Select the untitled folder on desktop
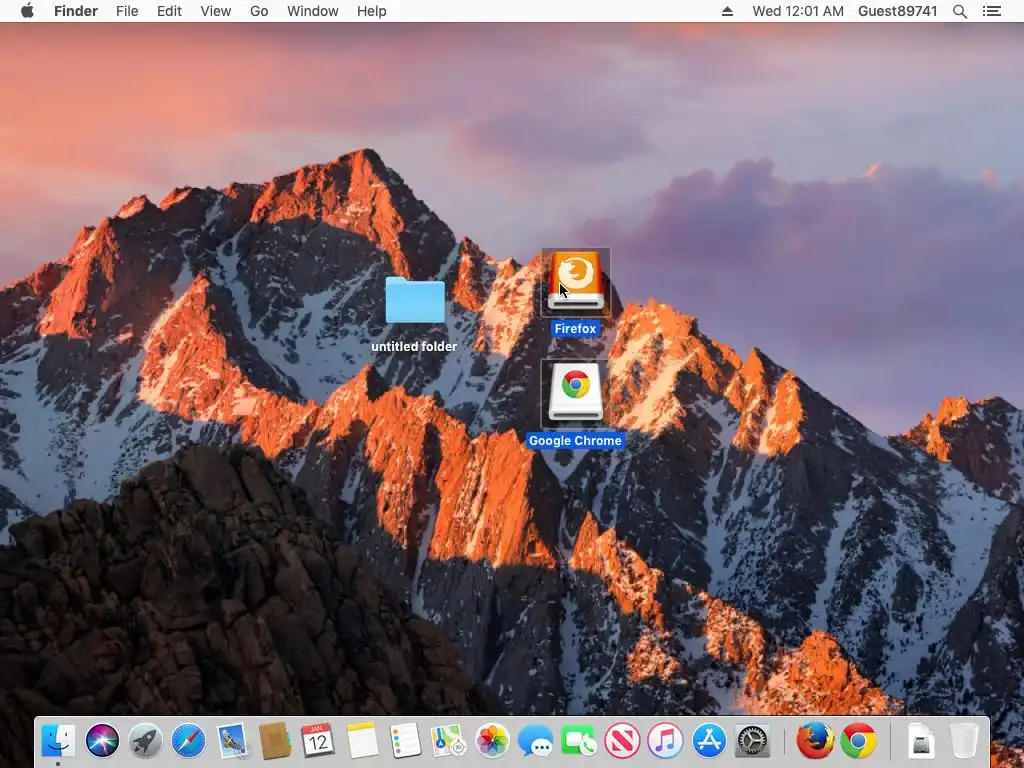Viewport: 1024px width, 768px height. 415,300
